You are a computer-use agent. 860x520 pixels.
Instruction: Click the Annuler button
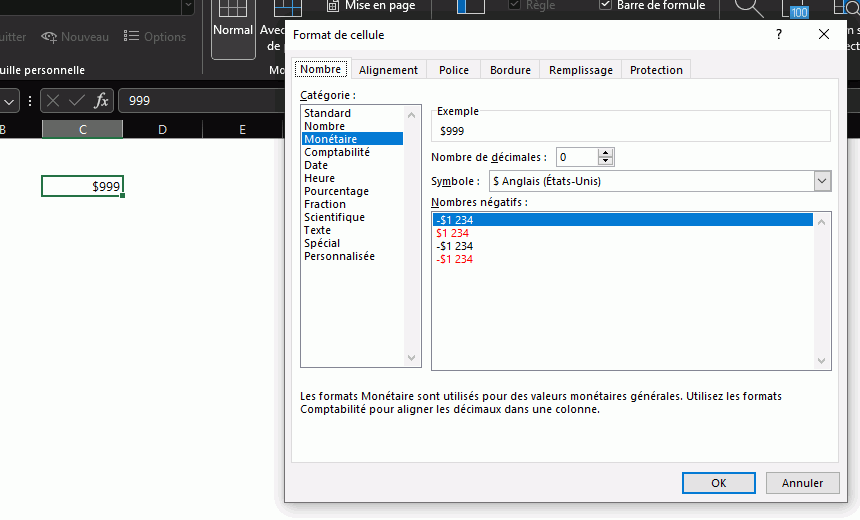click(802, 483)
